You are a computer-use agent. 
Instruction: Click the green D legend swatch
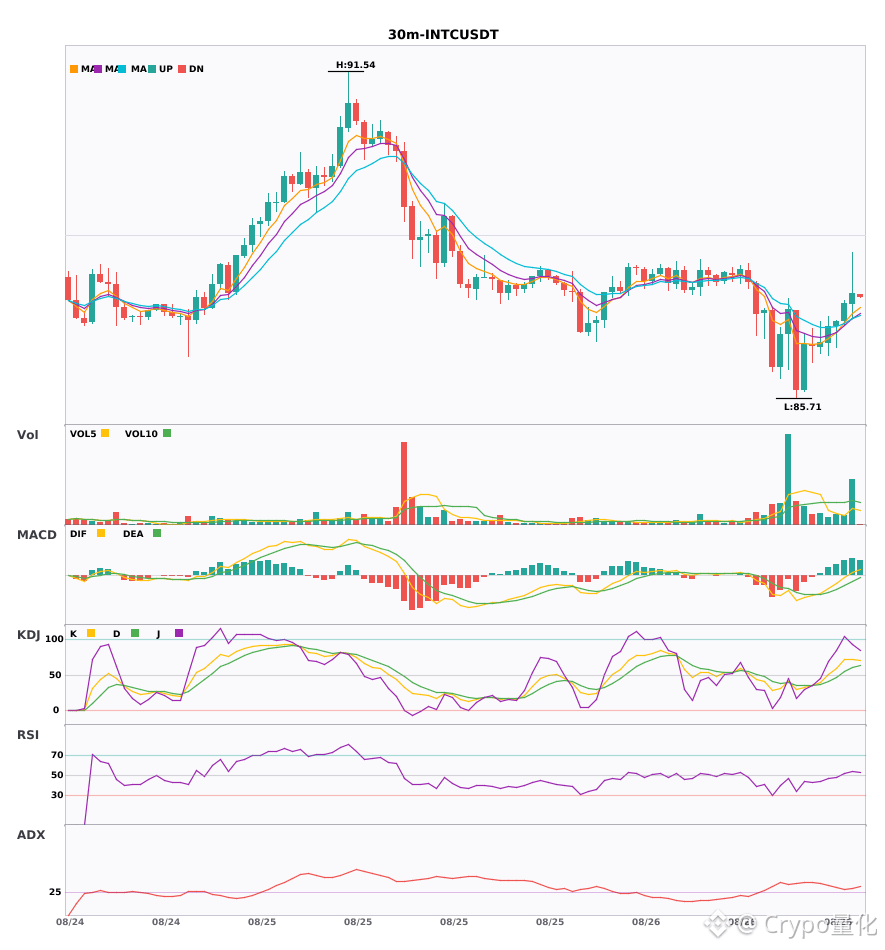135,633
